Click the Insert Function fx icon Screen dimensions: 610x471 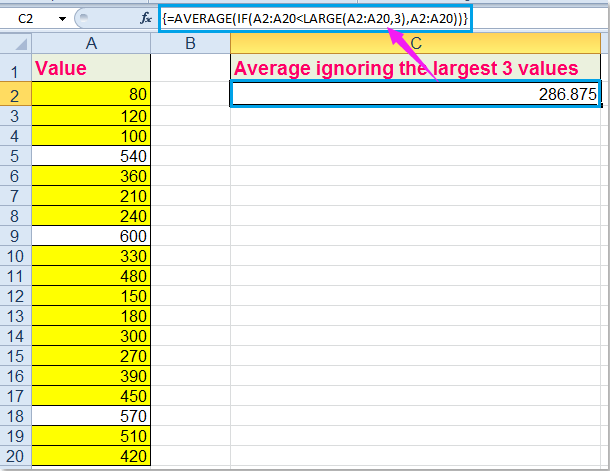[x=143, y=17]
